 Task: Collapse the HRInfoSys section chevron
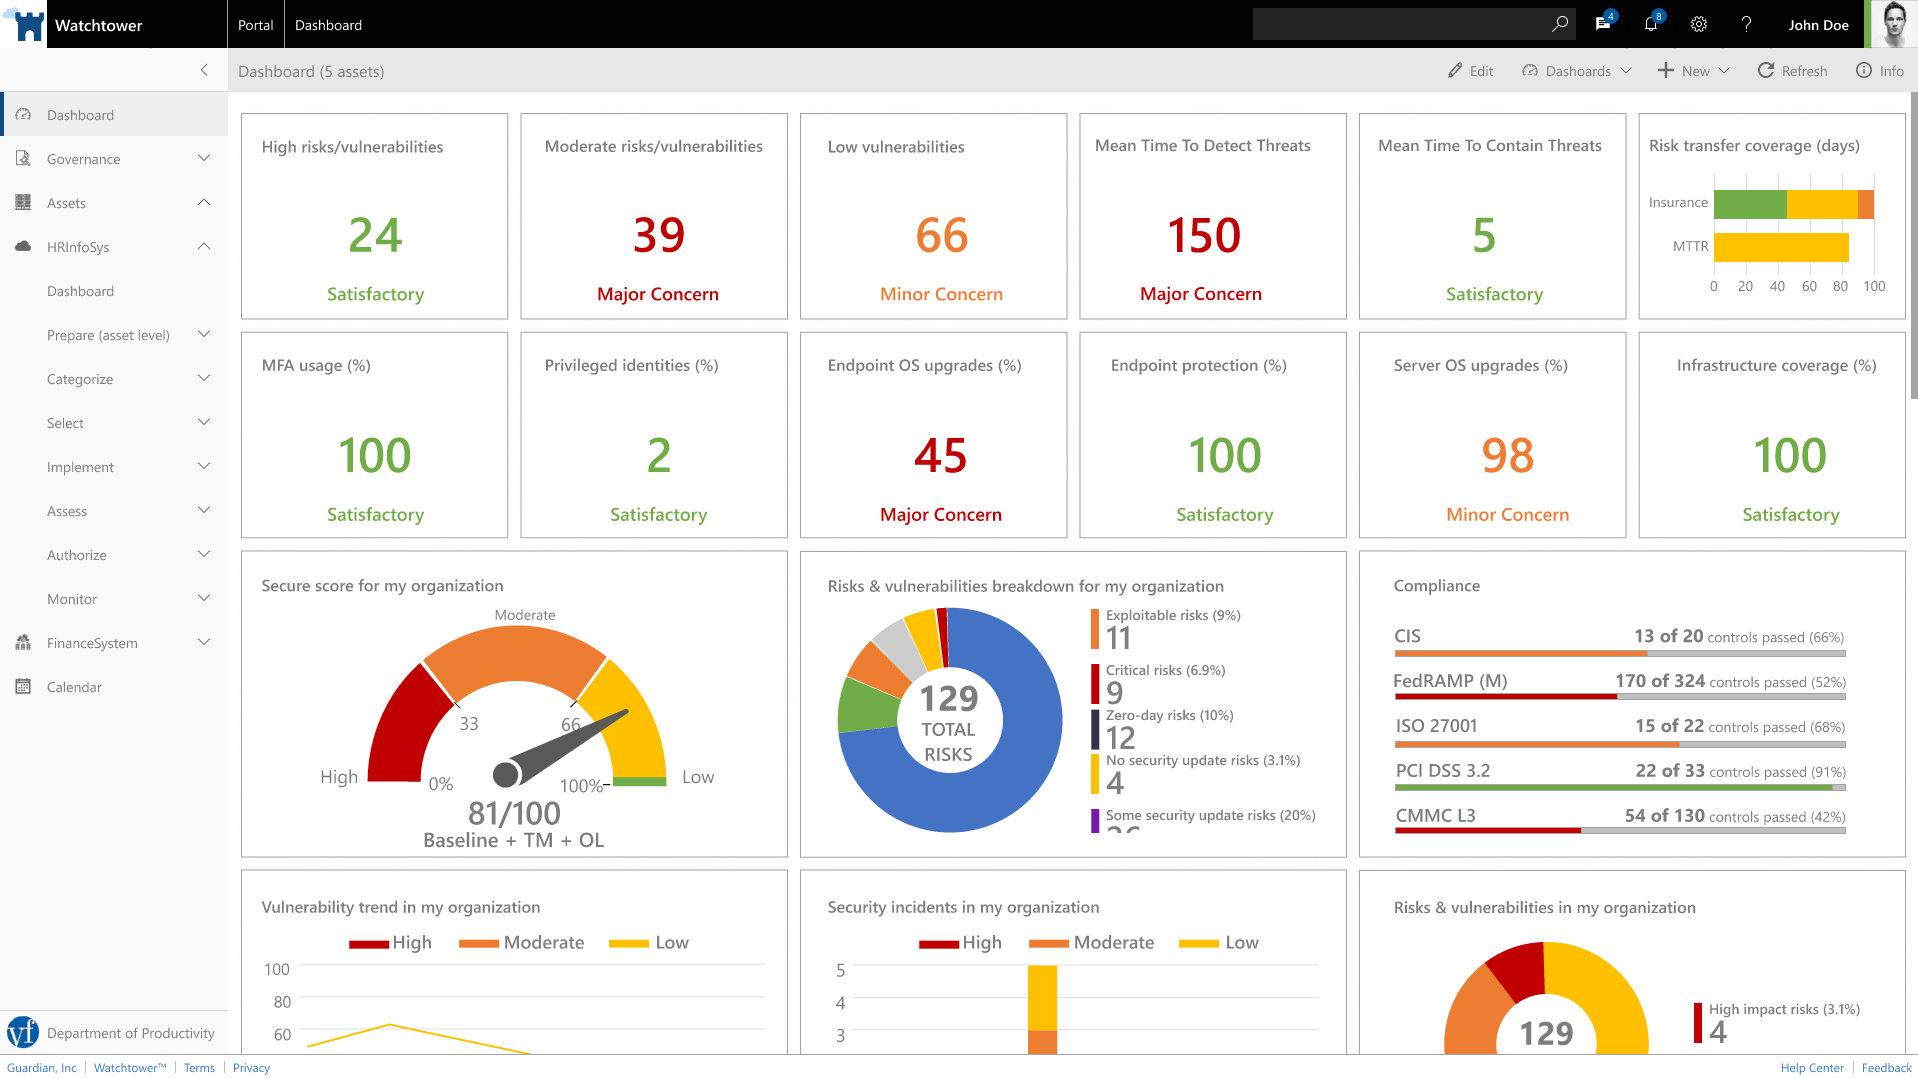pyautogui.click(x=204, y=246)
